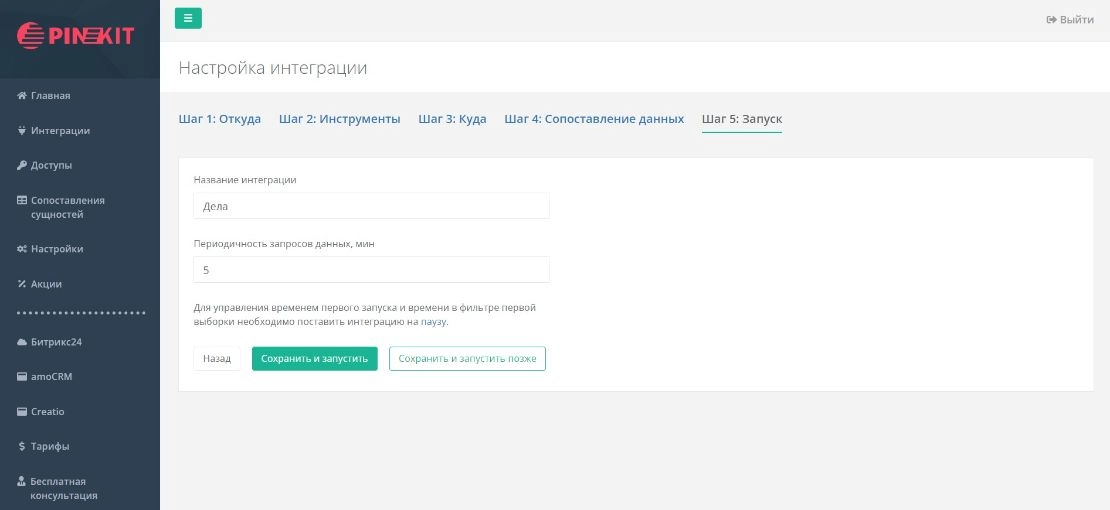The width and height of the screenshot is (1110, 510).
Task: Click the key icon beside Доступы
Action: 22,165
